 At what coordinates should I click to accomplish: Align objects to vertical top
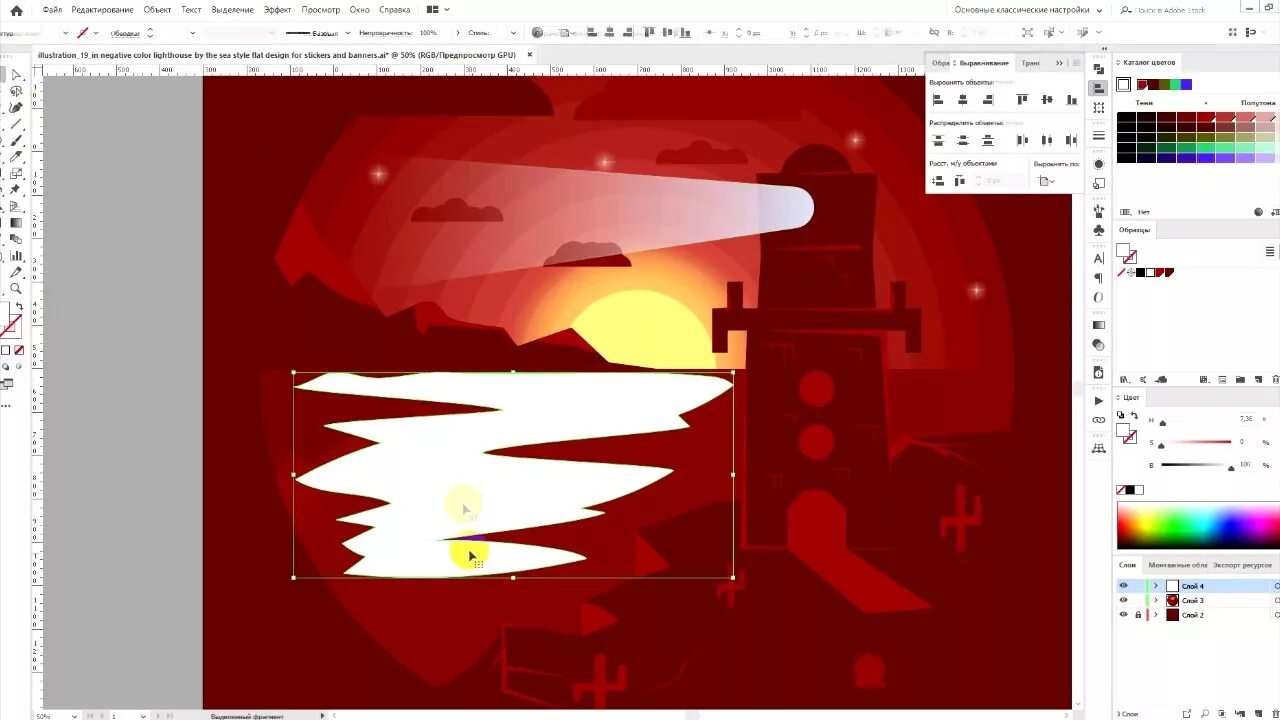click(1022, 100)
